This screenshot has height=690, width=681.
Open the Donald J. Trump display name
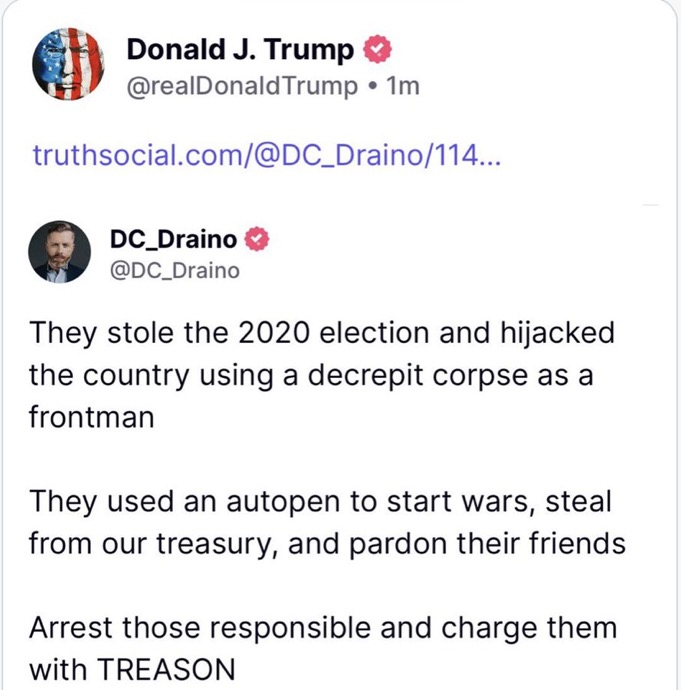(x=240, y=48)
